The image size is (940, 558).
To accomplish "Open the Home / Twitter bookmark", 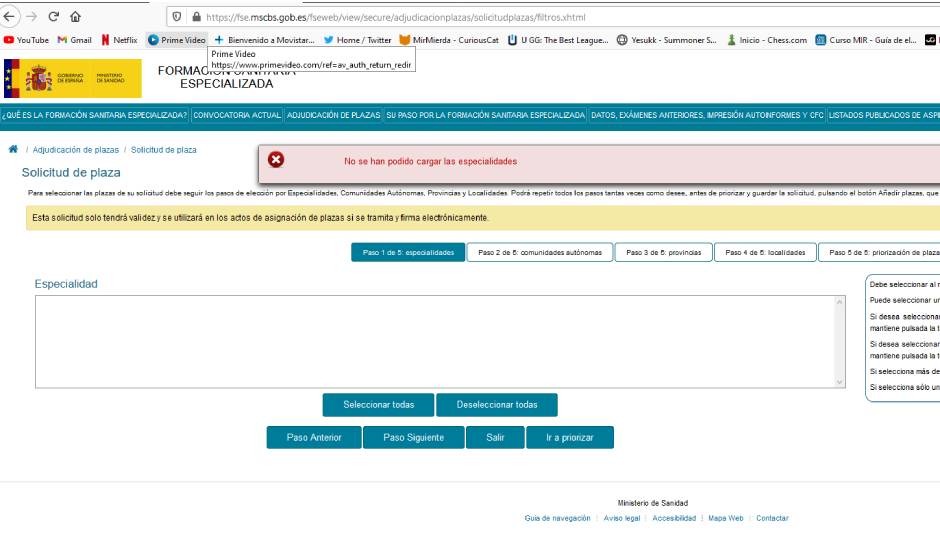I will pos(357,40).
